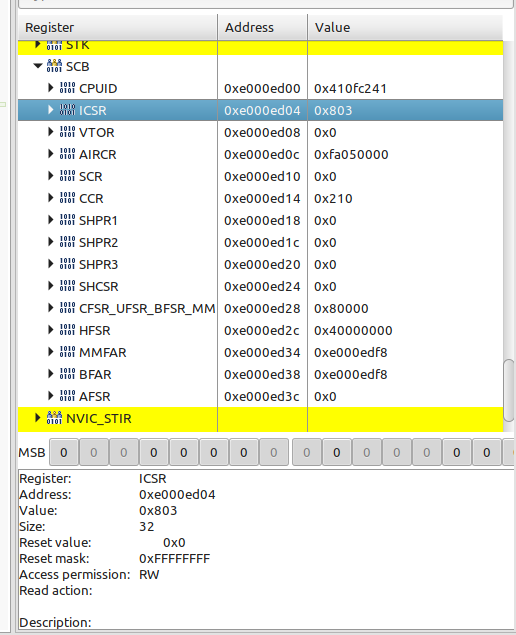Click address 0xe000ed10 in SCR row
The width and height of the screenshot is (516, 635).
(262, 177)
